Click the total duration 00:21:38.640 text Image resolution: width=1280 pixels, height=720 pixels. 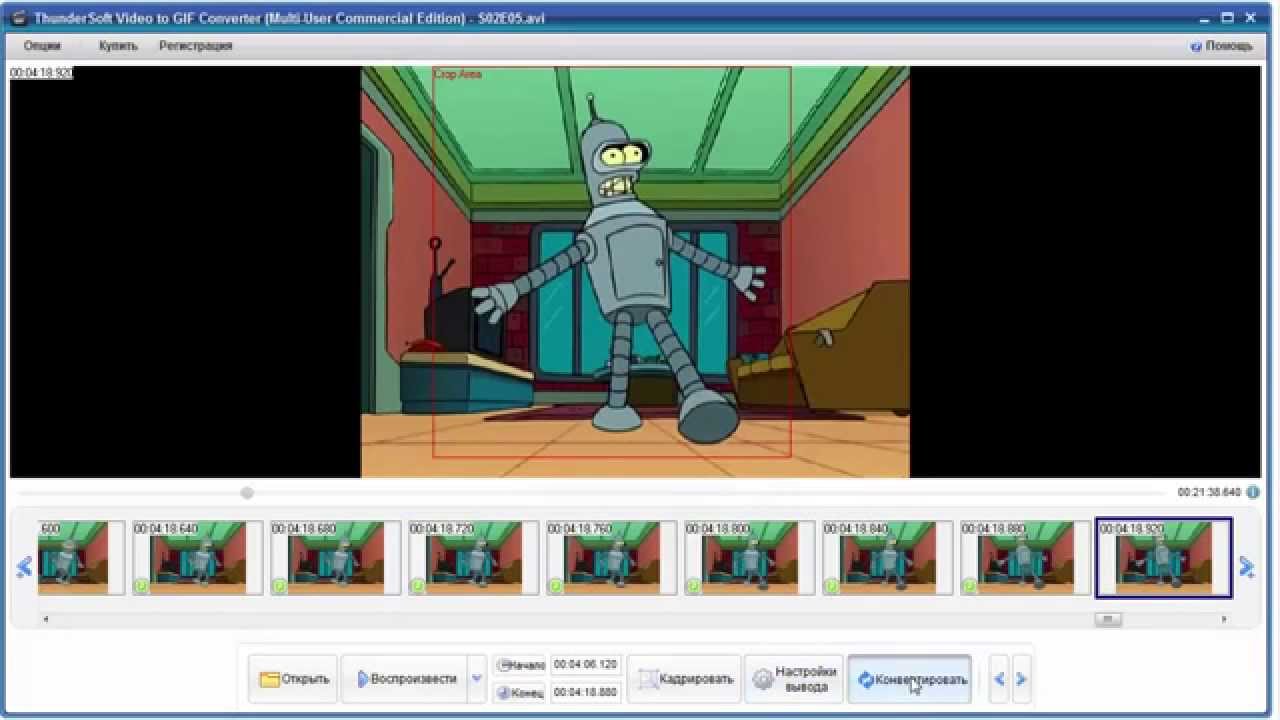point(1209,492)
